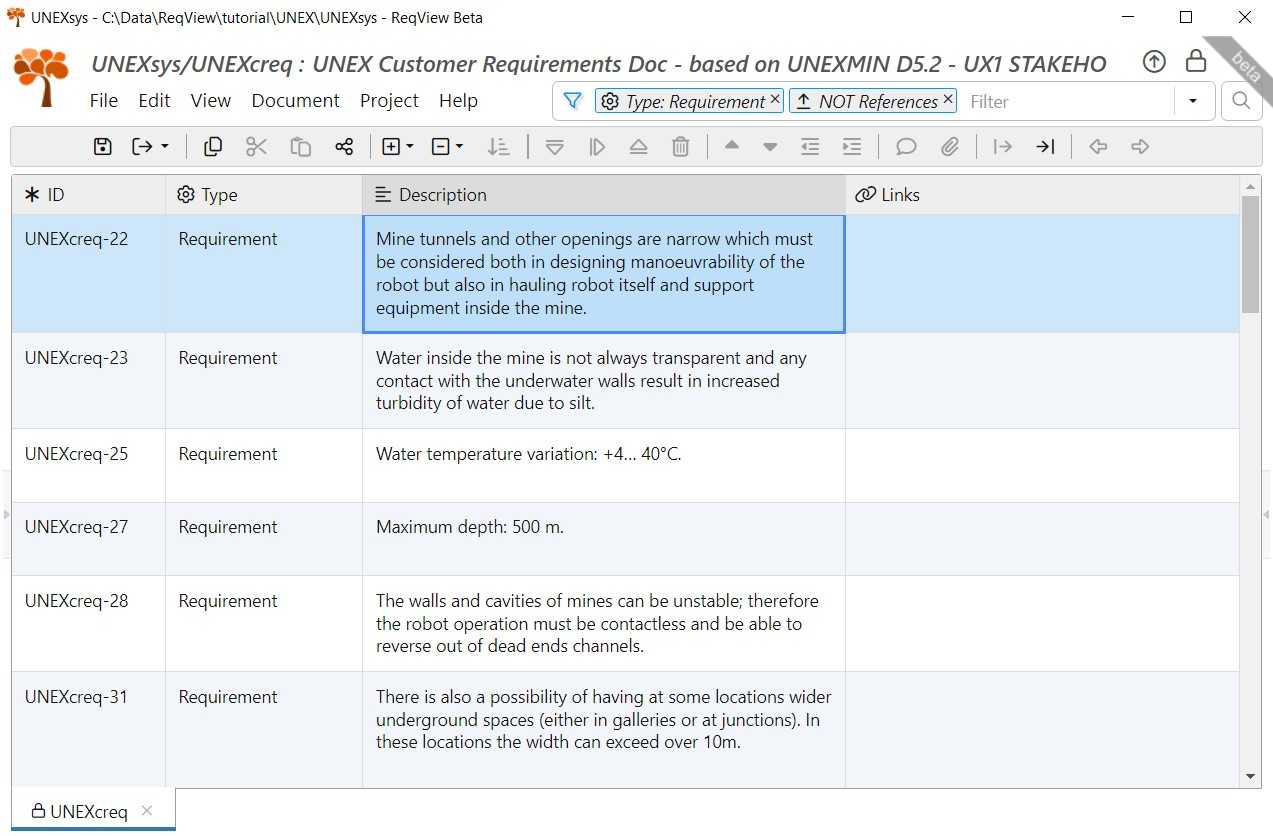Click the Expand plus-box icon
The image size is (1273, 836).
(391, 147)
